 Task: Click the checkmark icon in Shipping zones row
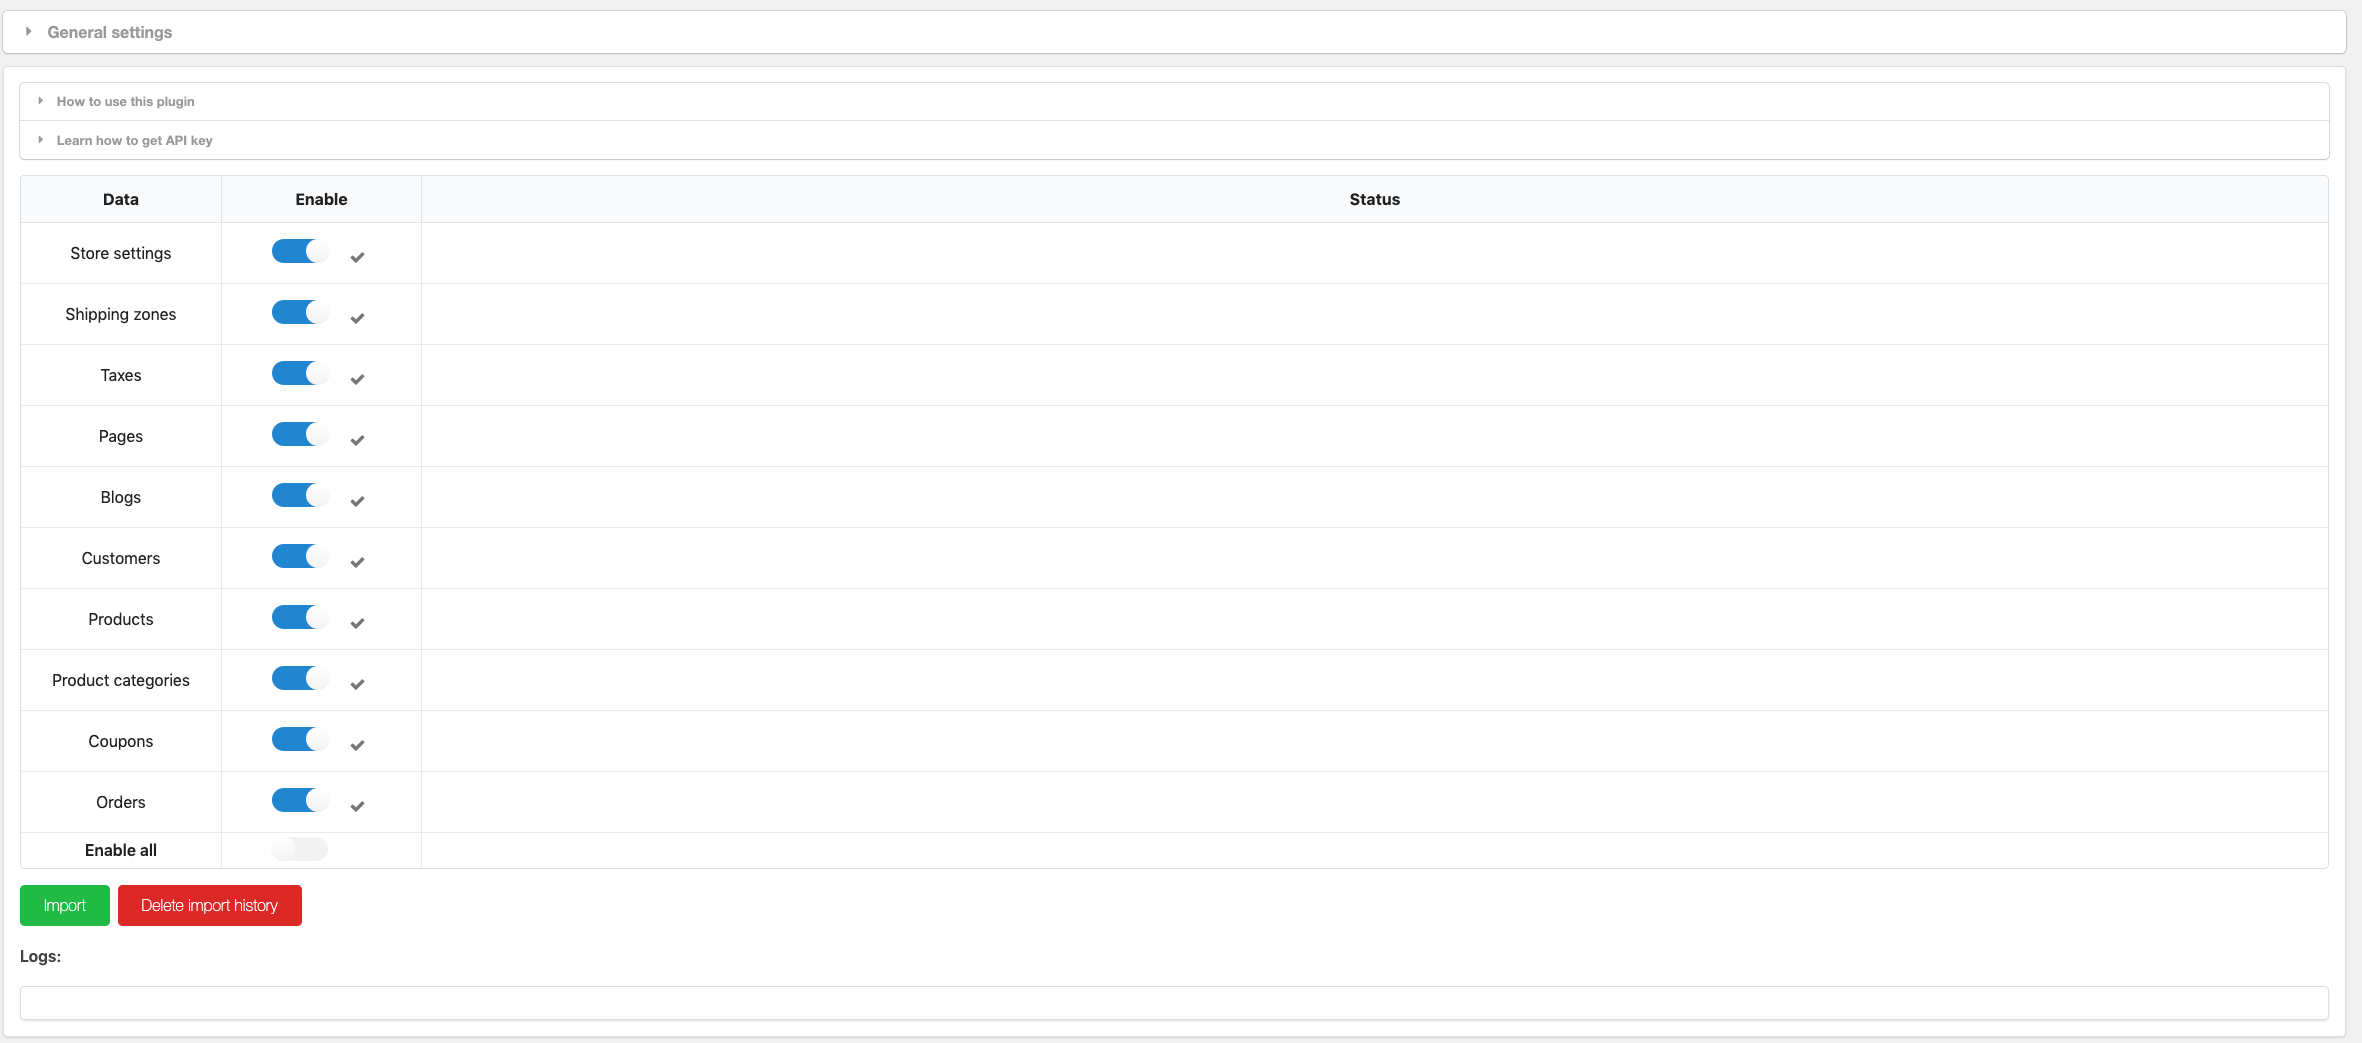(x=357, y=318)
